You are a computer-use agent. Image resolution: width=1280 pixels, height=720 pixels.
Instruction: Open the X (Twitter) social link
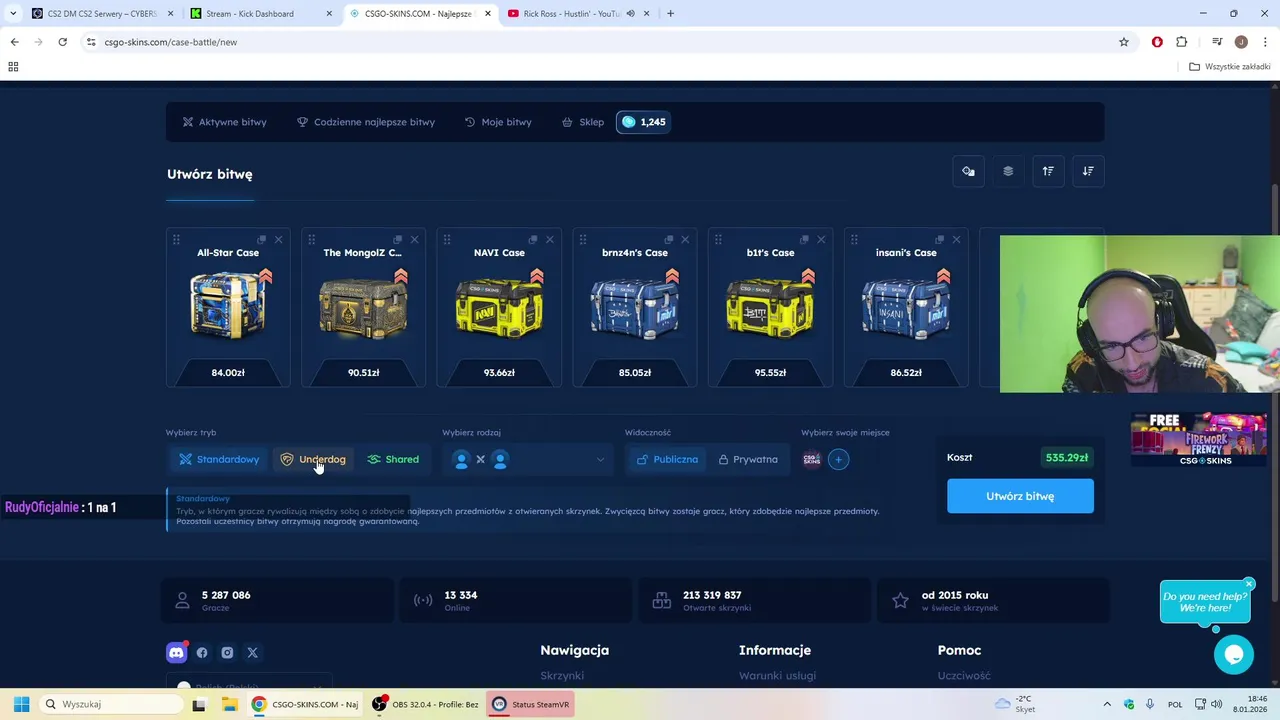point(252,652)
